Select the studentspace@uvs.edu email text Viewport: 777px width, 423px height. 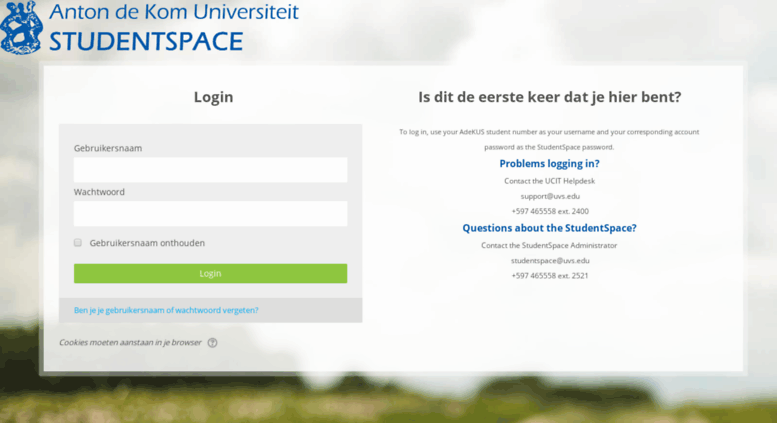click(550, 261)
